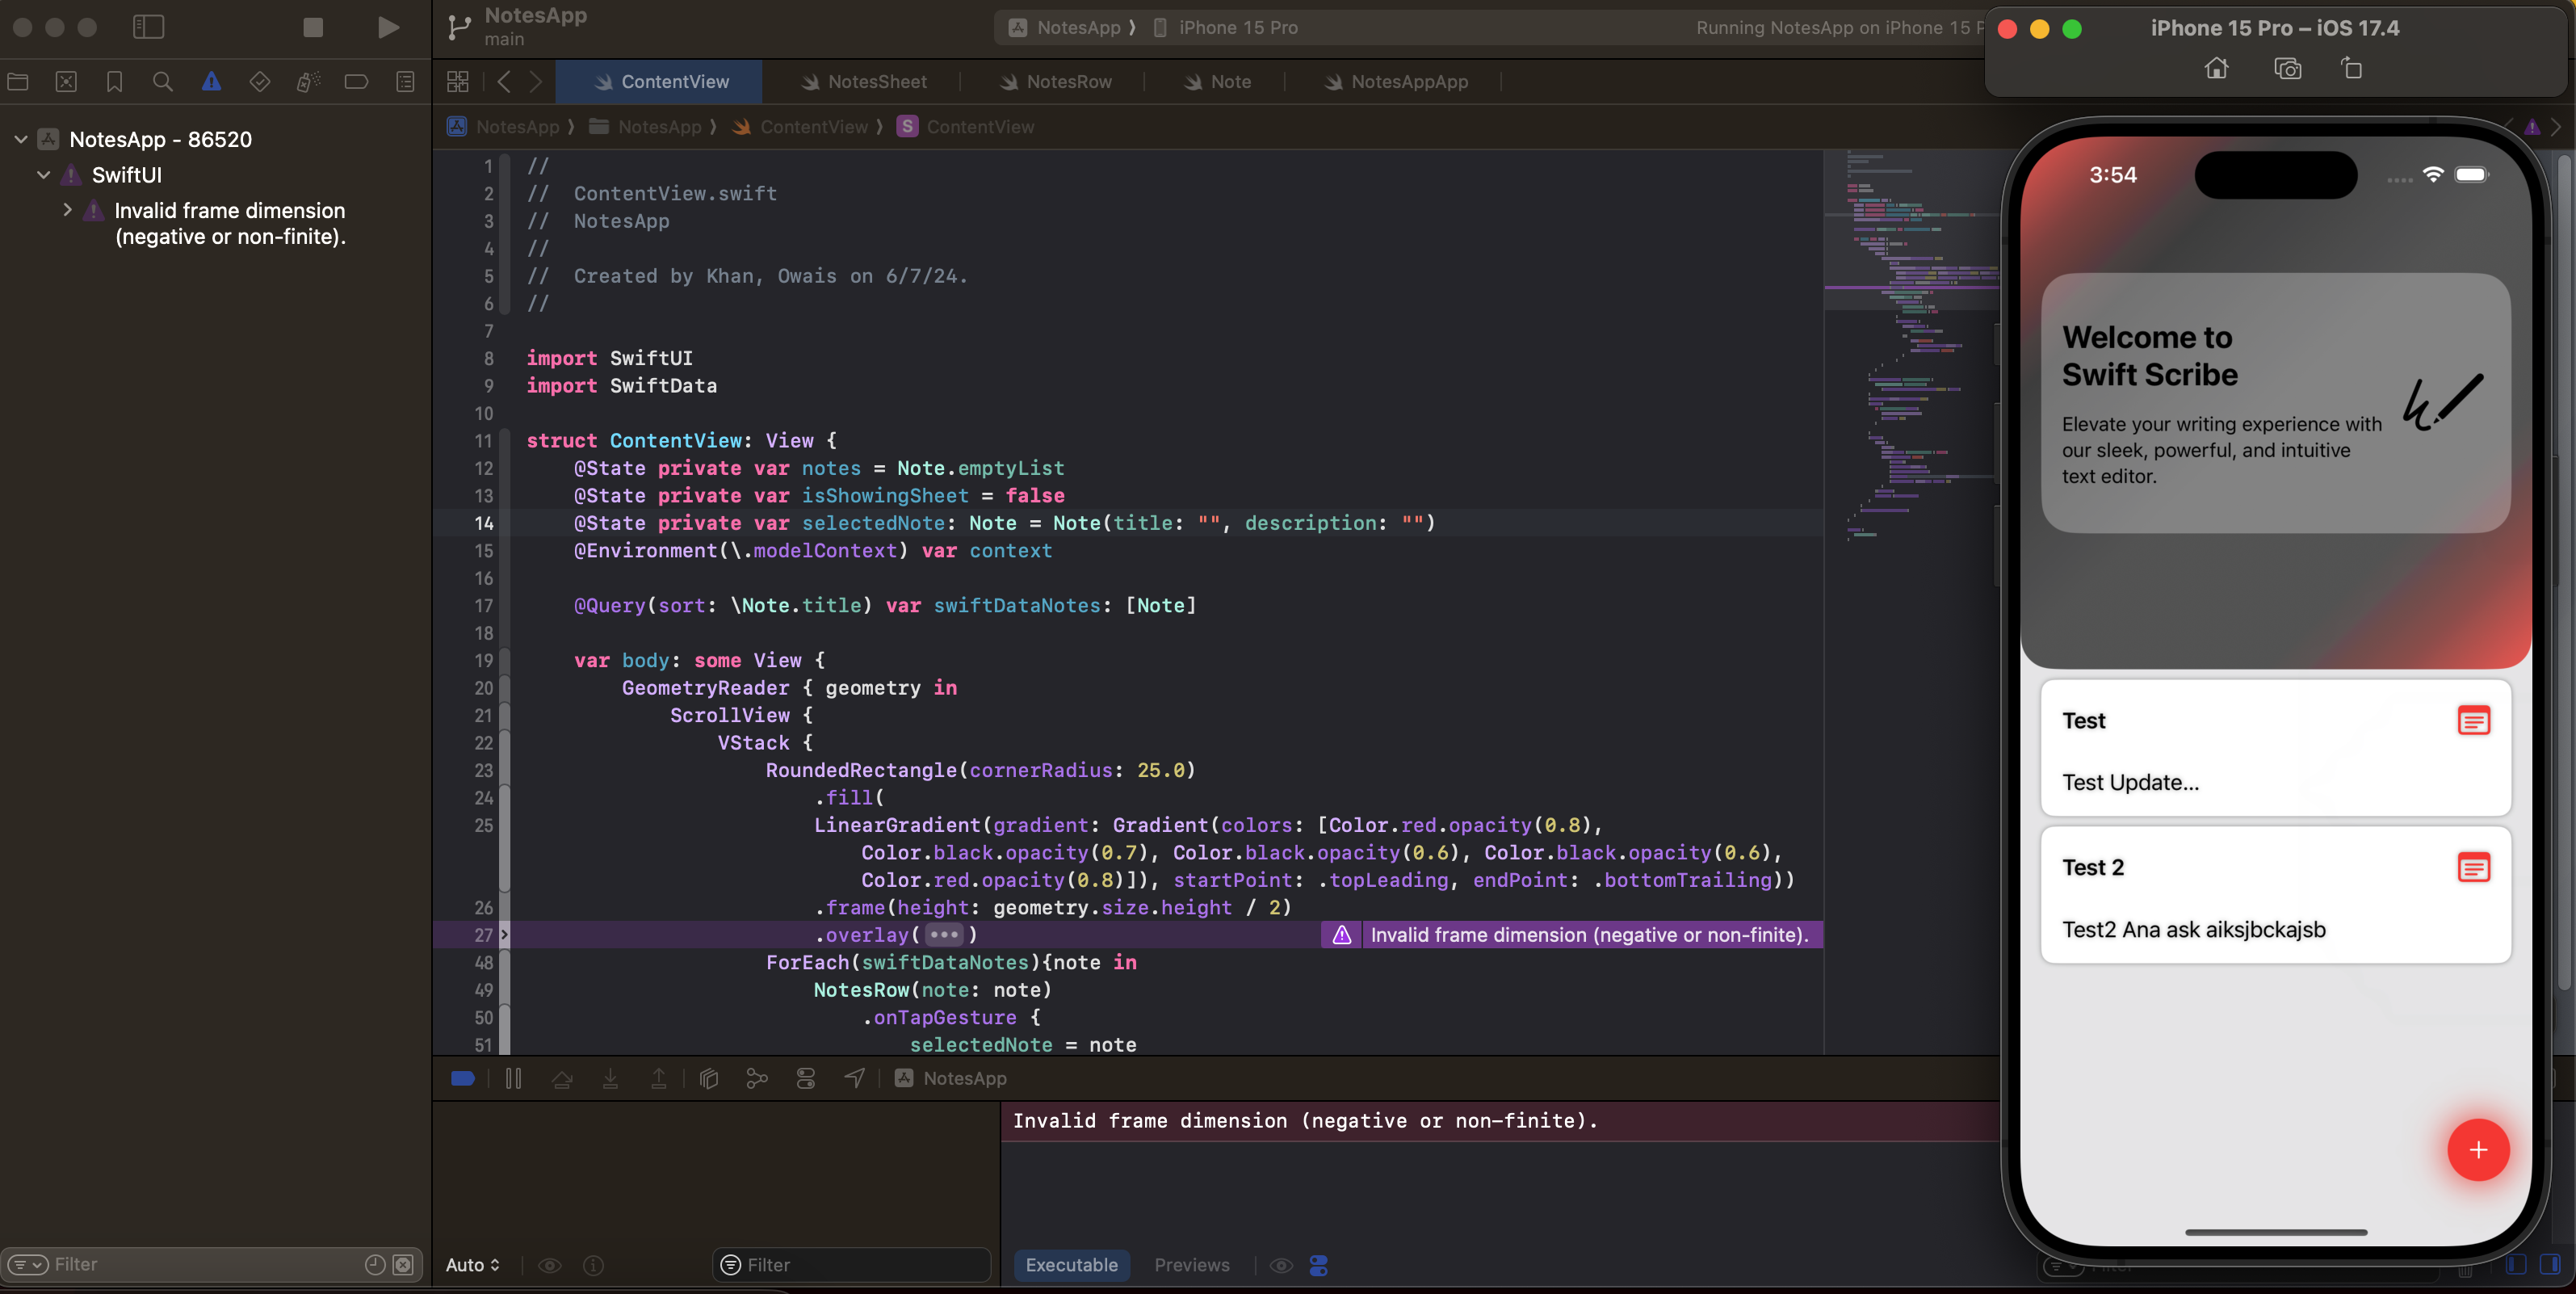
Task: Click the git branch icon beside NotesApp main
Action: (x=459, y=27)
